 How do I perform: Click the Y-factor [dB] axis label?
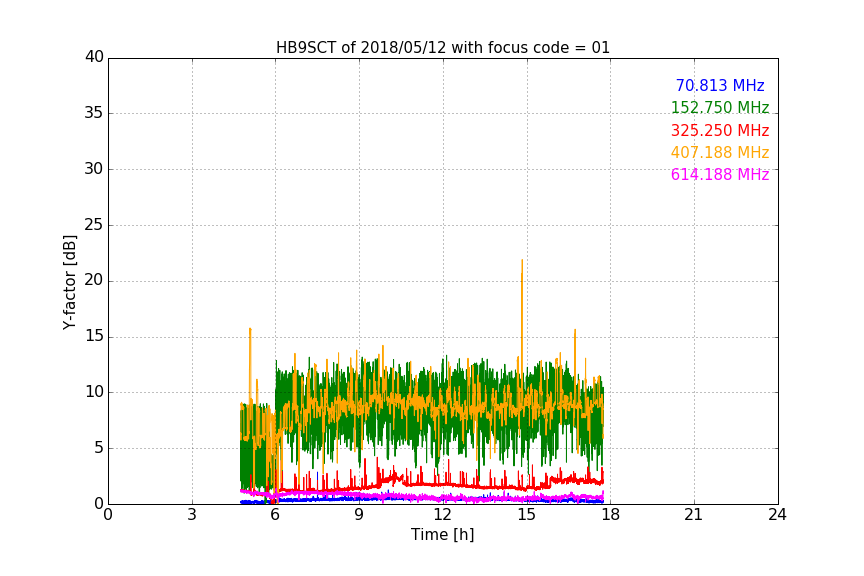click(x=69, y=282)
